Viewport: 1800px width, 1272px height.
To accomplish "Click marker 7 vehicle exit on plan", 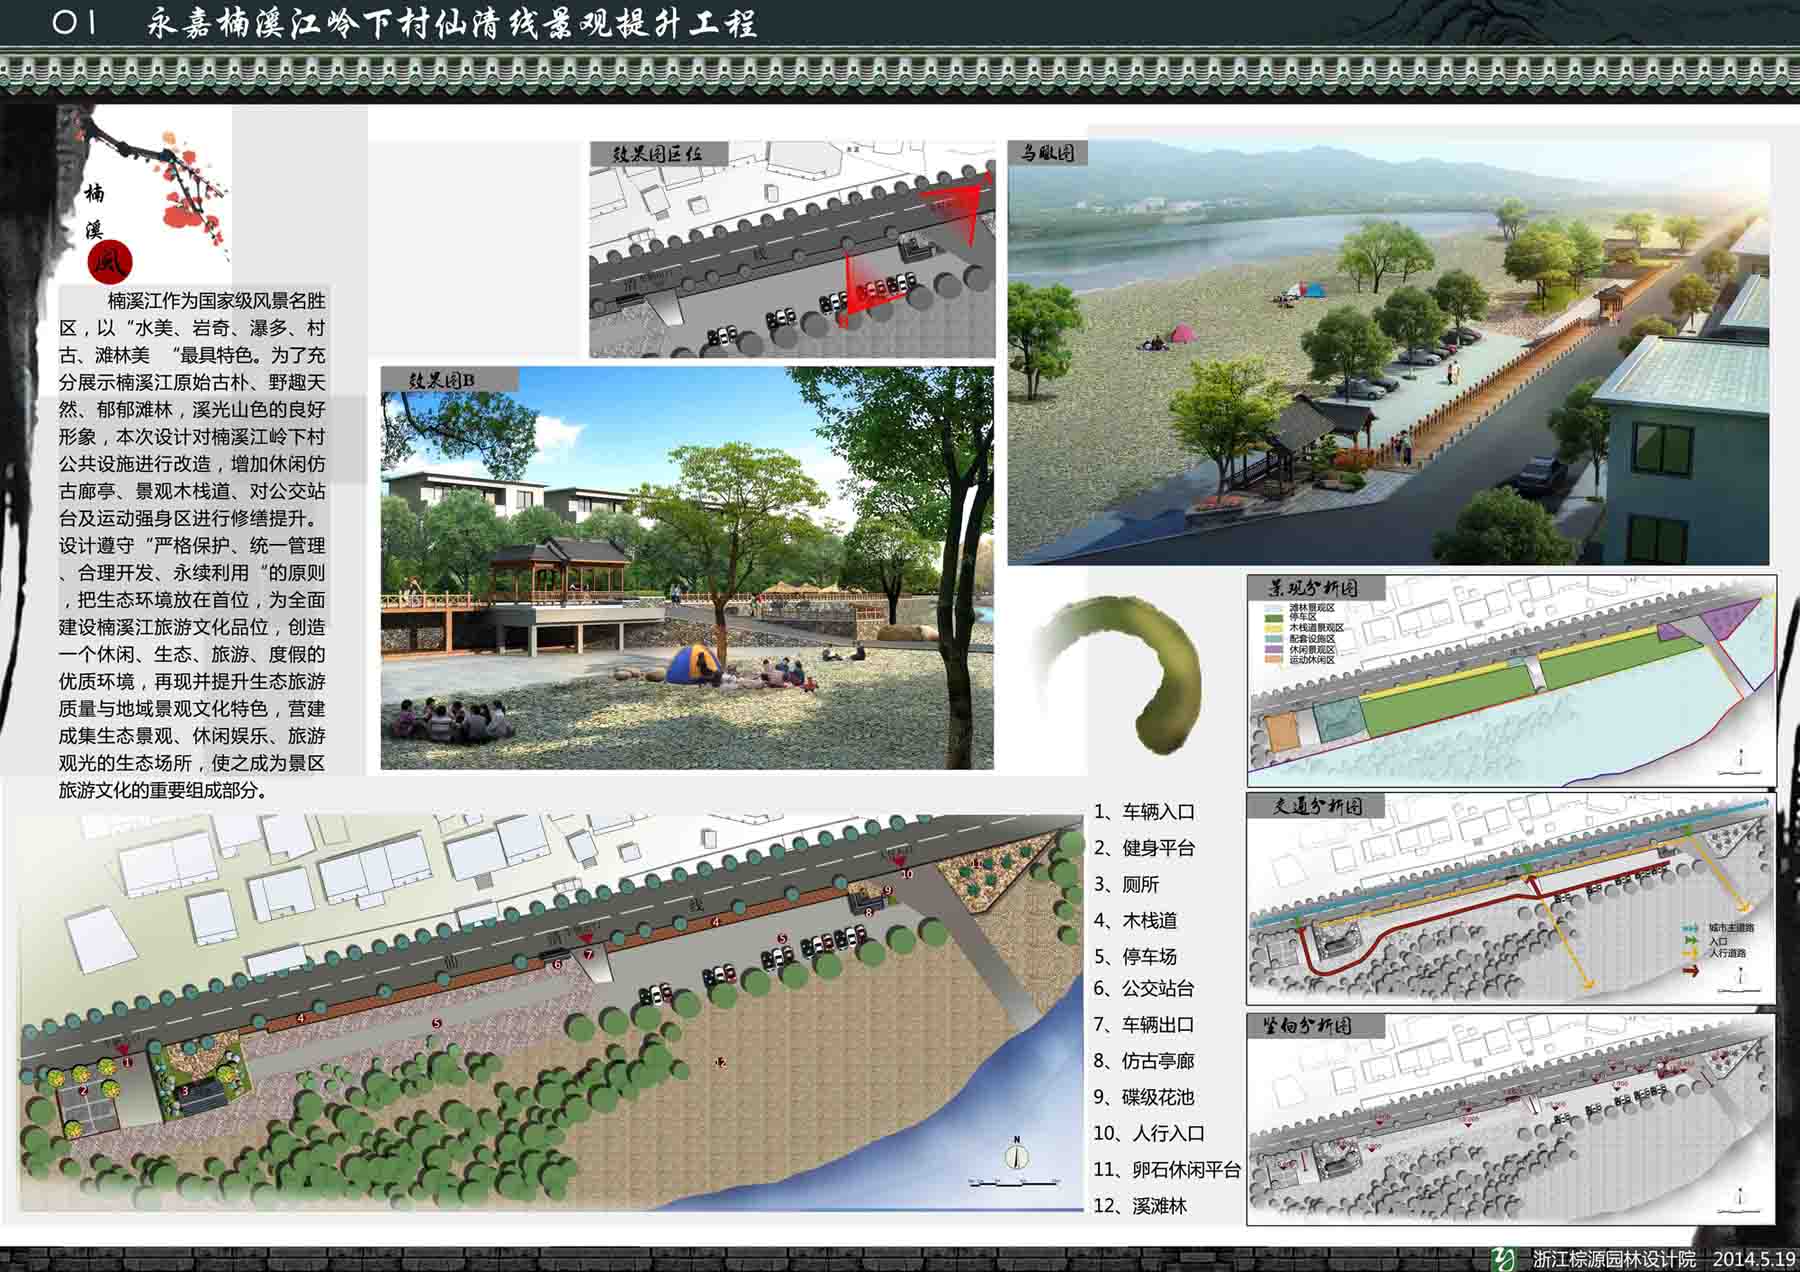I will 589,954.
